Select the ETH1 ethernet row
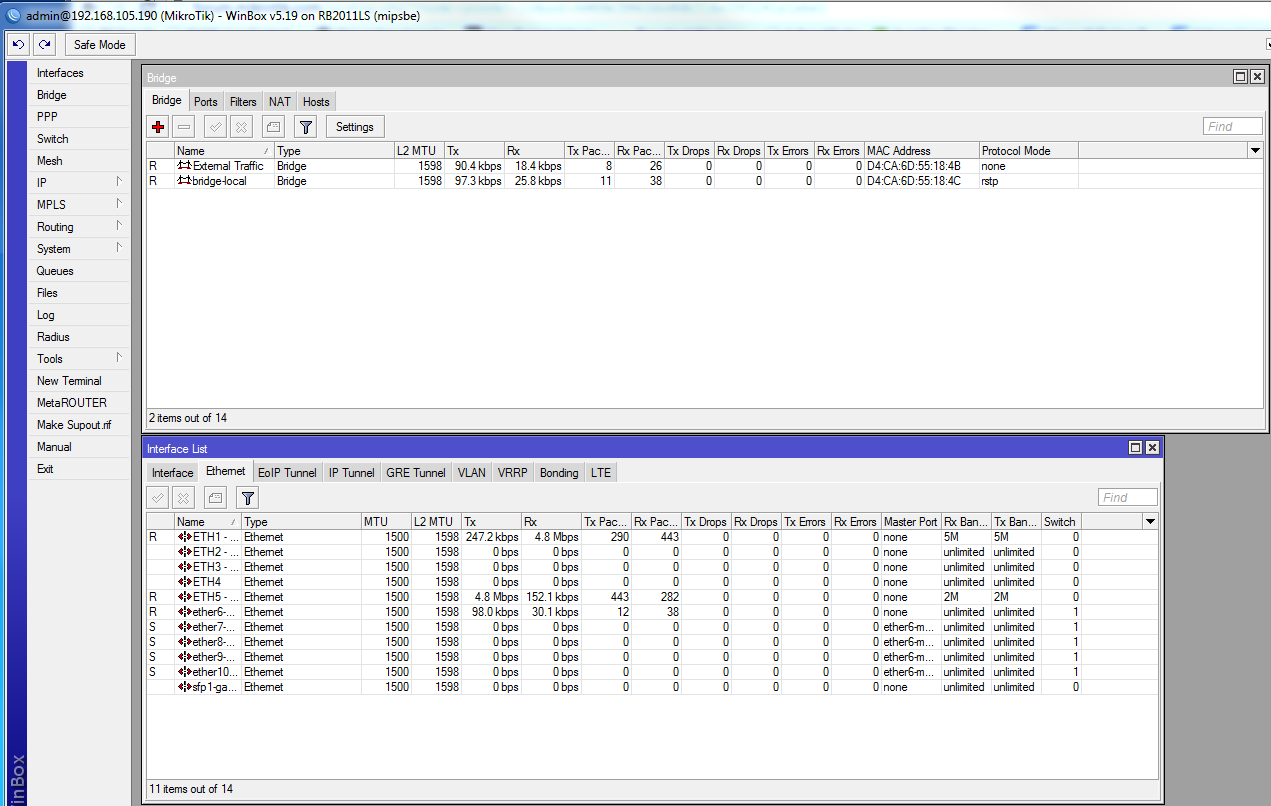This screenshot has width=1271, height=806. pos(652,537)
